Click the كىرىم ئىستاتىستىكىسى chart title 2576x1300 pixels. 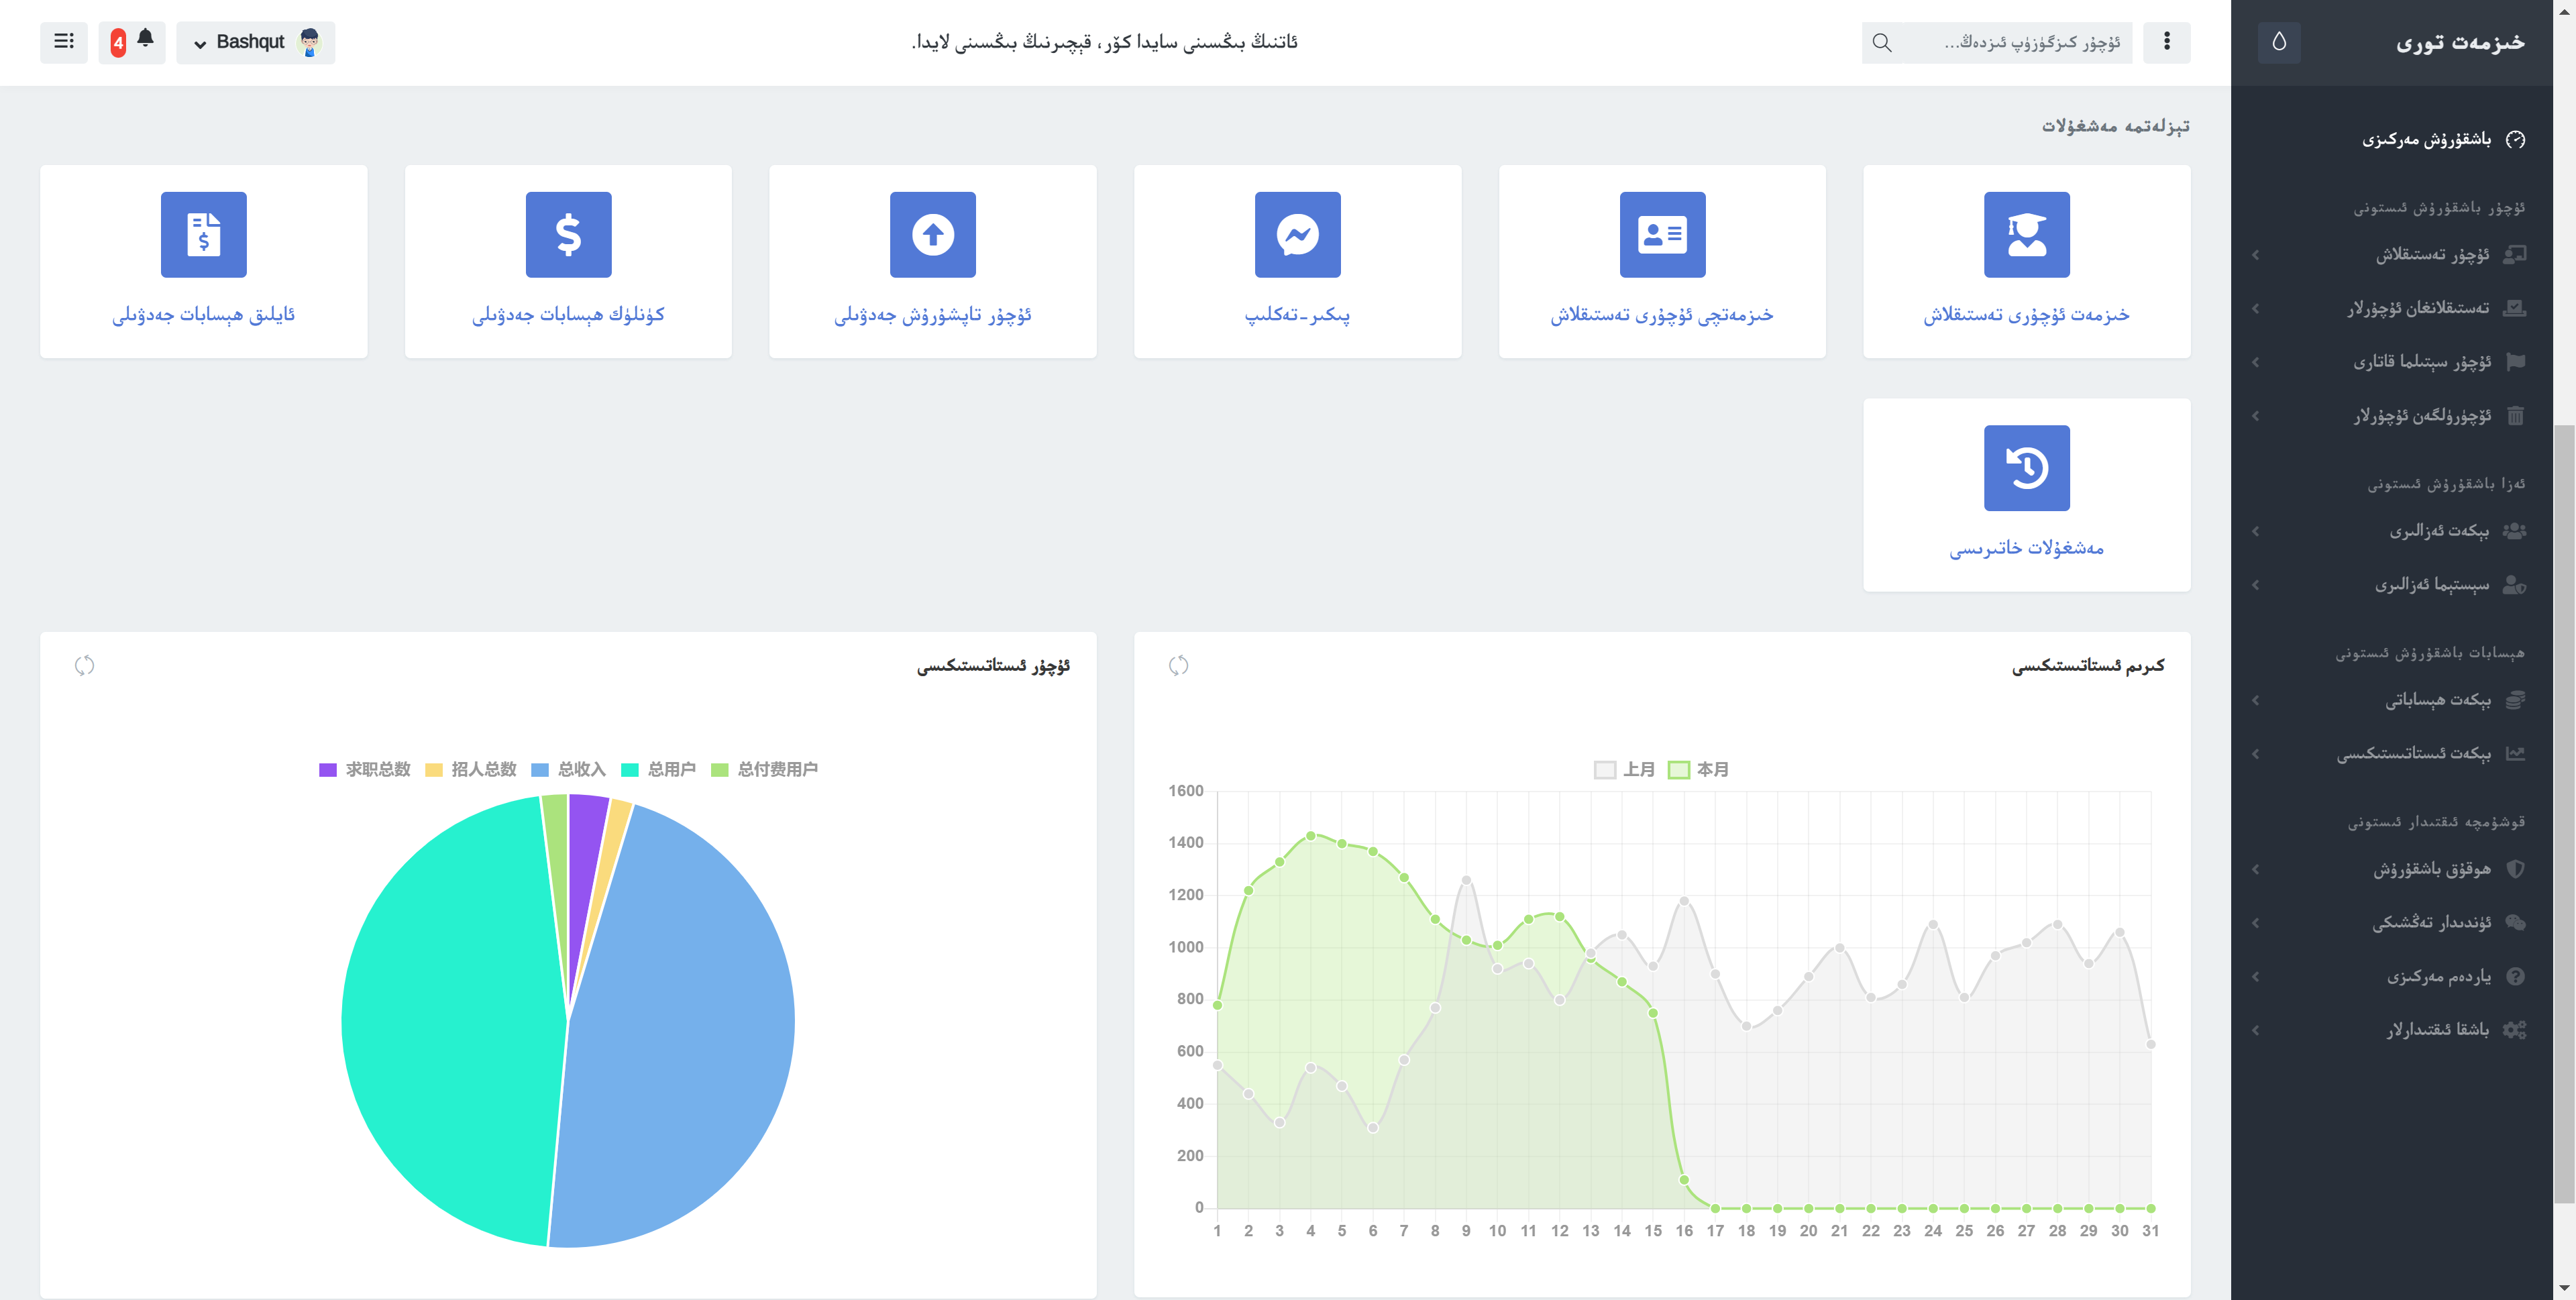(x=2088, y=665)
